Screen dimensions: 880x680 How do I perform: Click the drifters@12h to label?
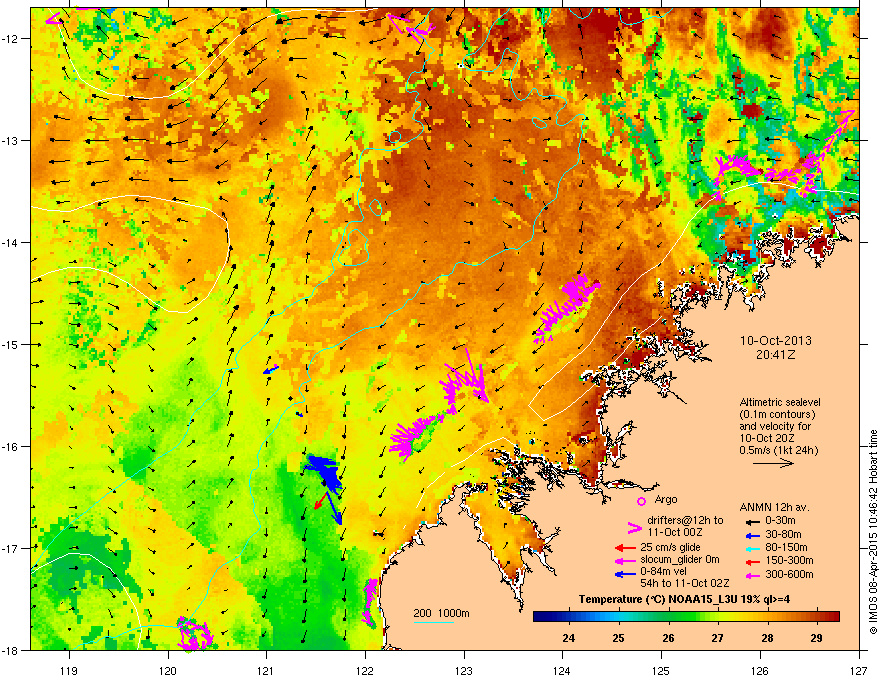[685, 520]
